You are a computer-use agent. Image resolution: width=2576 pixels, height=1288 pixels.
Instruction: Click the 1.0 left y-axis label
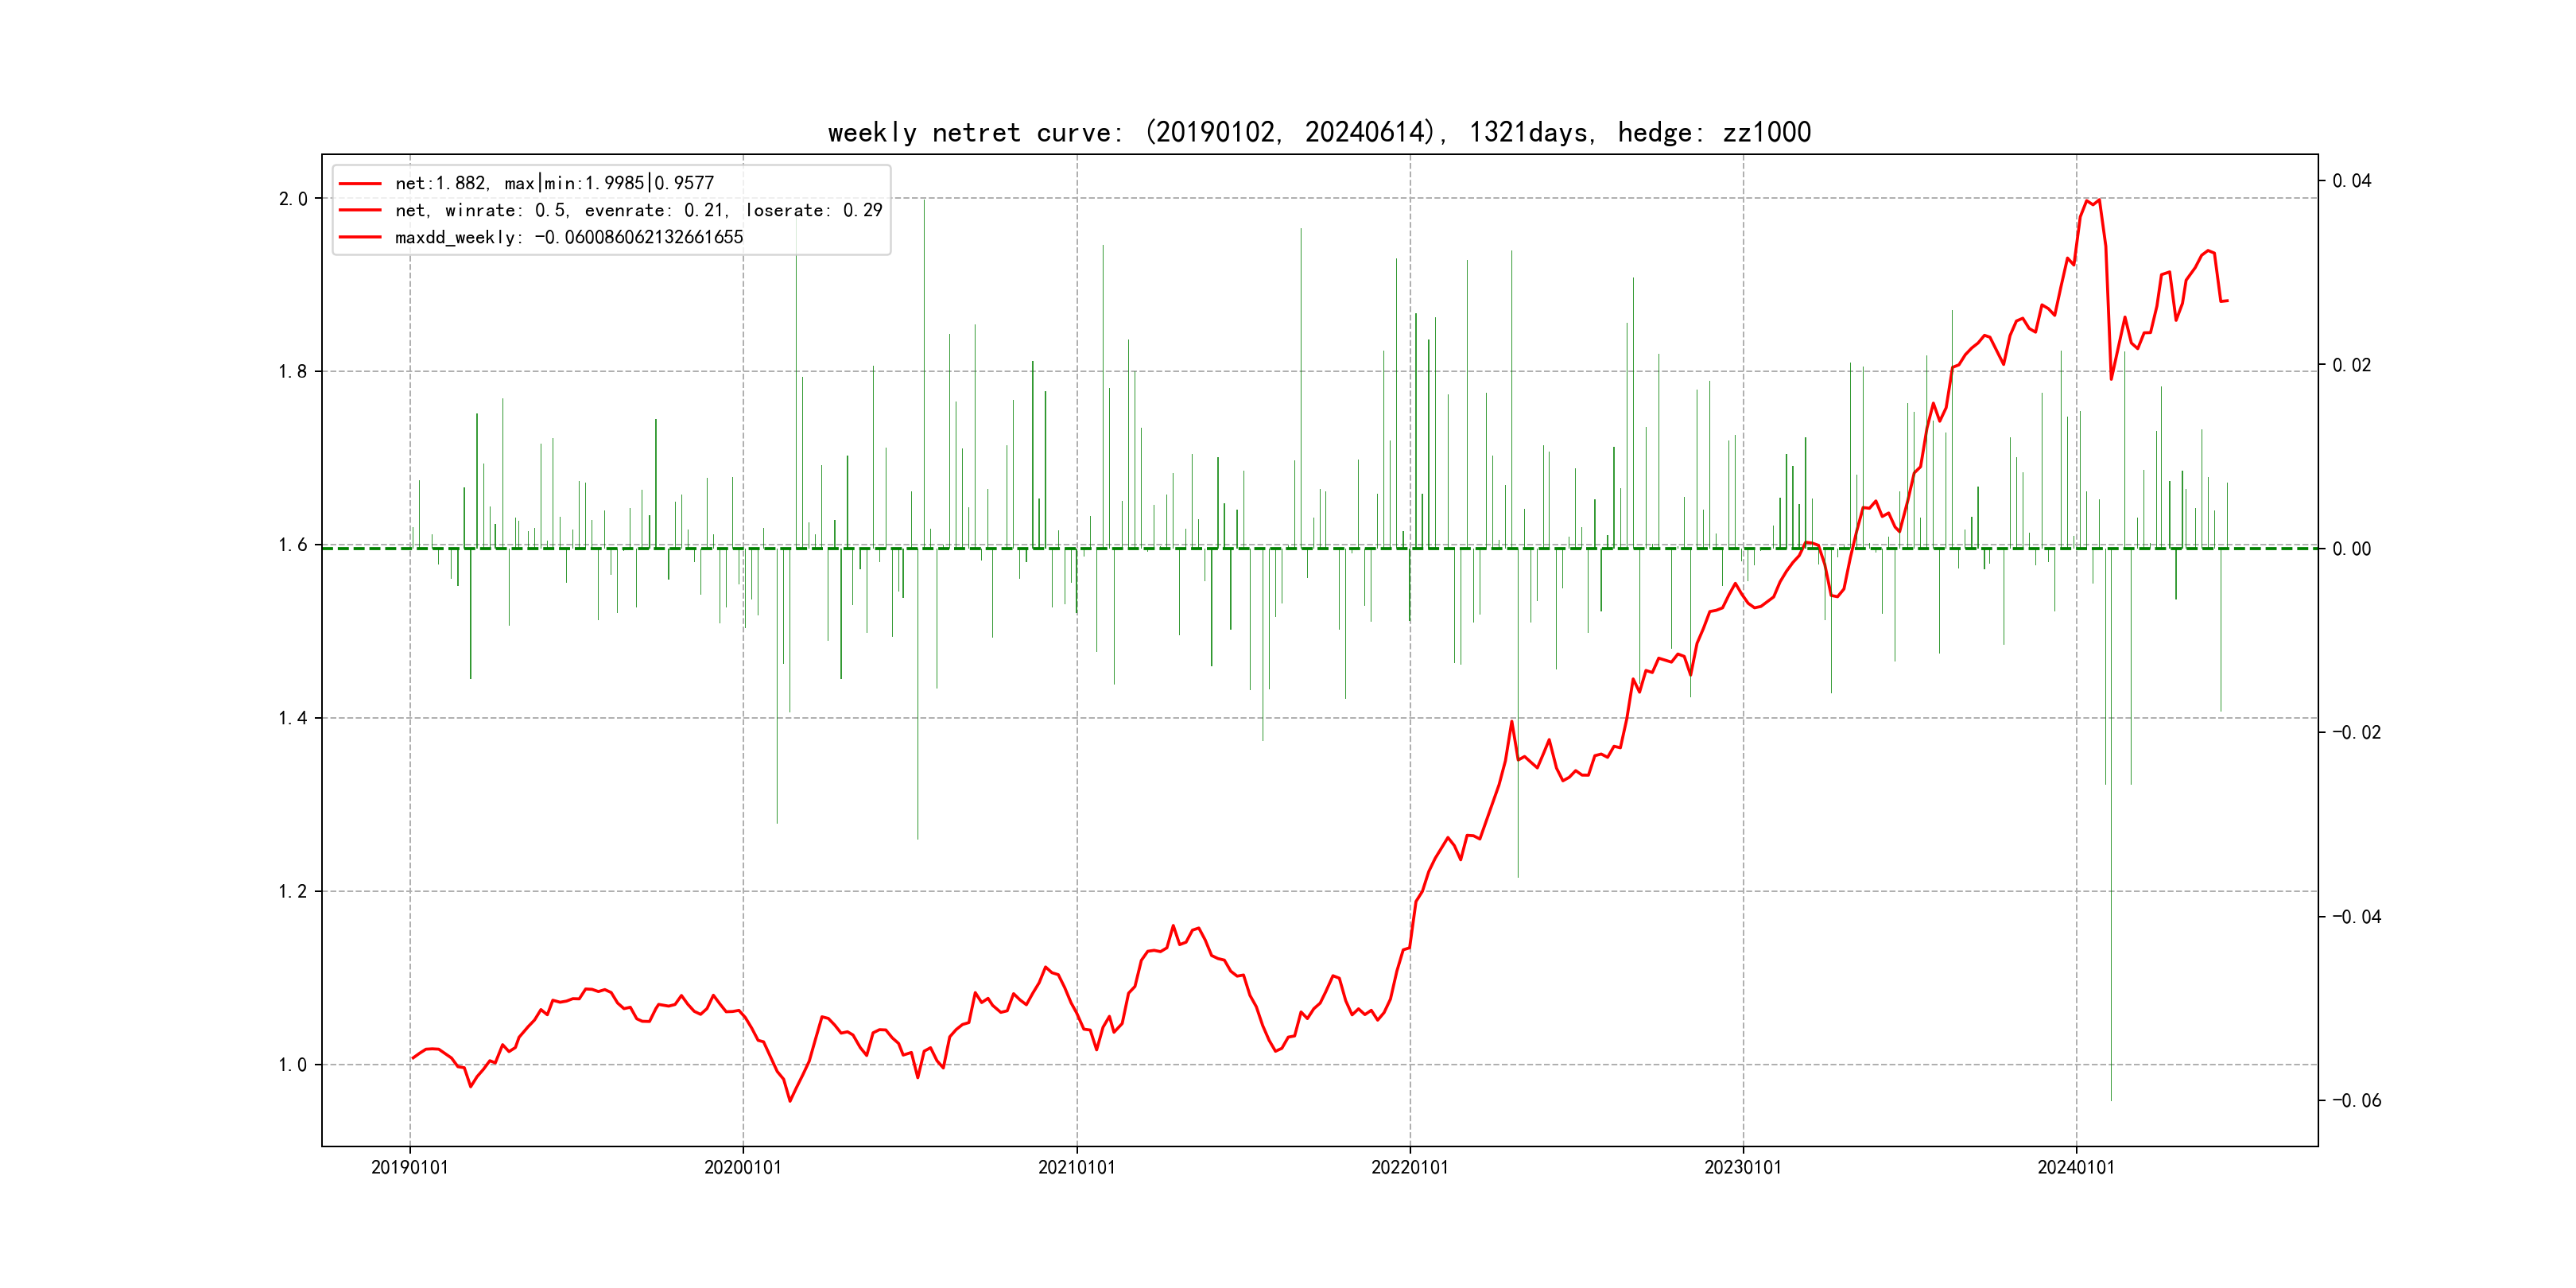pyautogui.click(x=293, y=1065)
